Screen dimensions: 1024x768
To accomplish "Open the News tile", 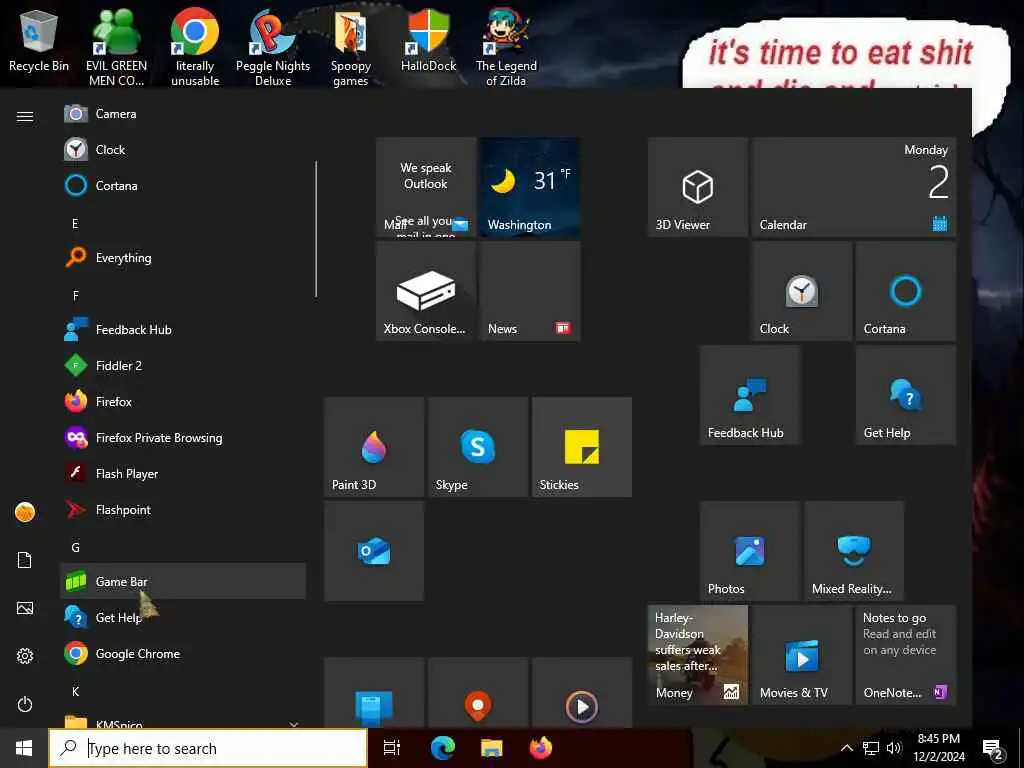I will (x=530, y=291).
